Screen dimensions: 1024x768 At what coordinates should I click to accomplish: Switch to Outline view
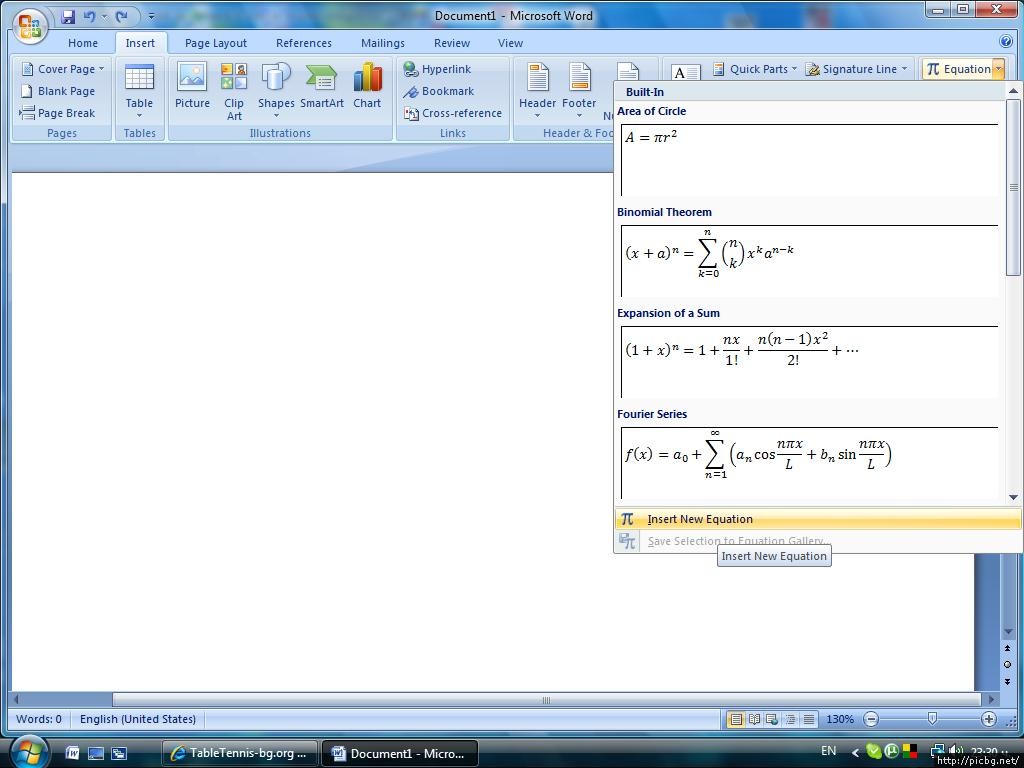(x=790, y=720)
